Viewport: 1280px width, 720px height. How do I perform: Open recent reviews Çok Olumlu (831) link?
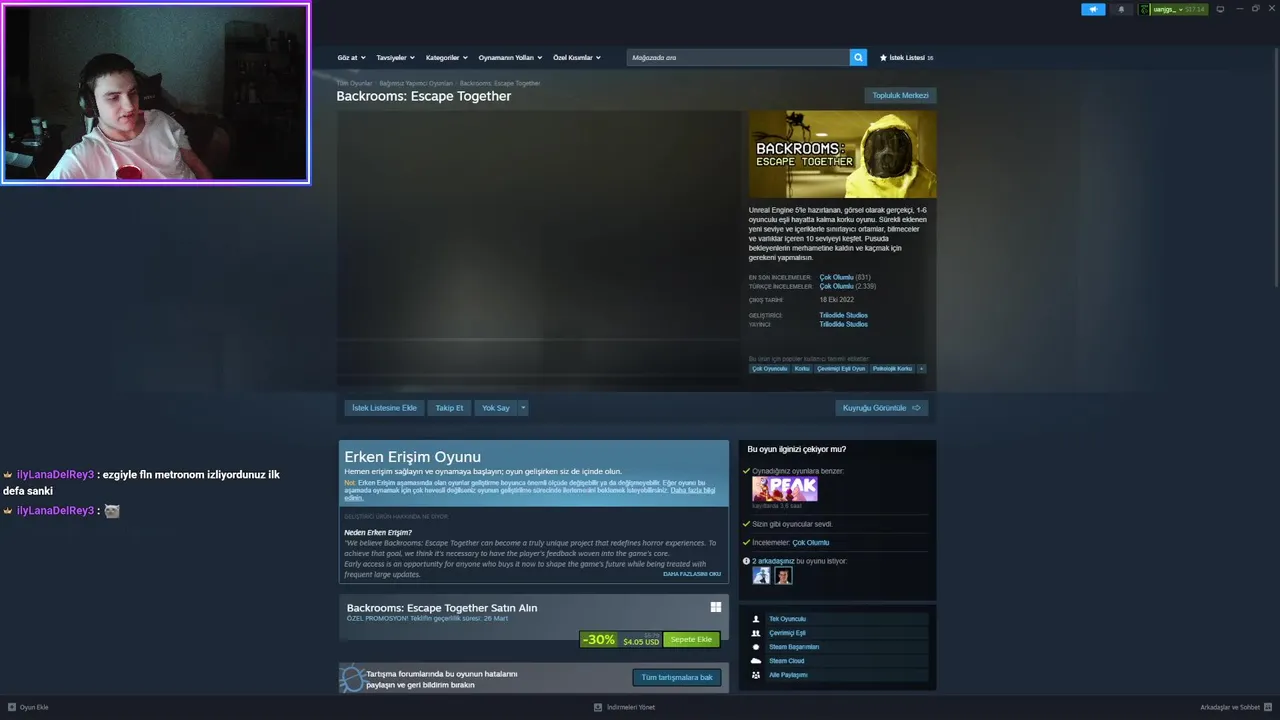pos(845,277)
